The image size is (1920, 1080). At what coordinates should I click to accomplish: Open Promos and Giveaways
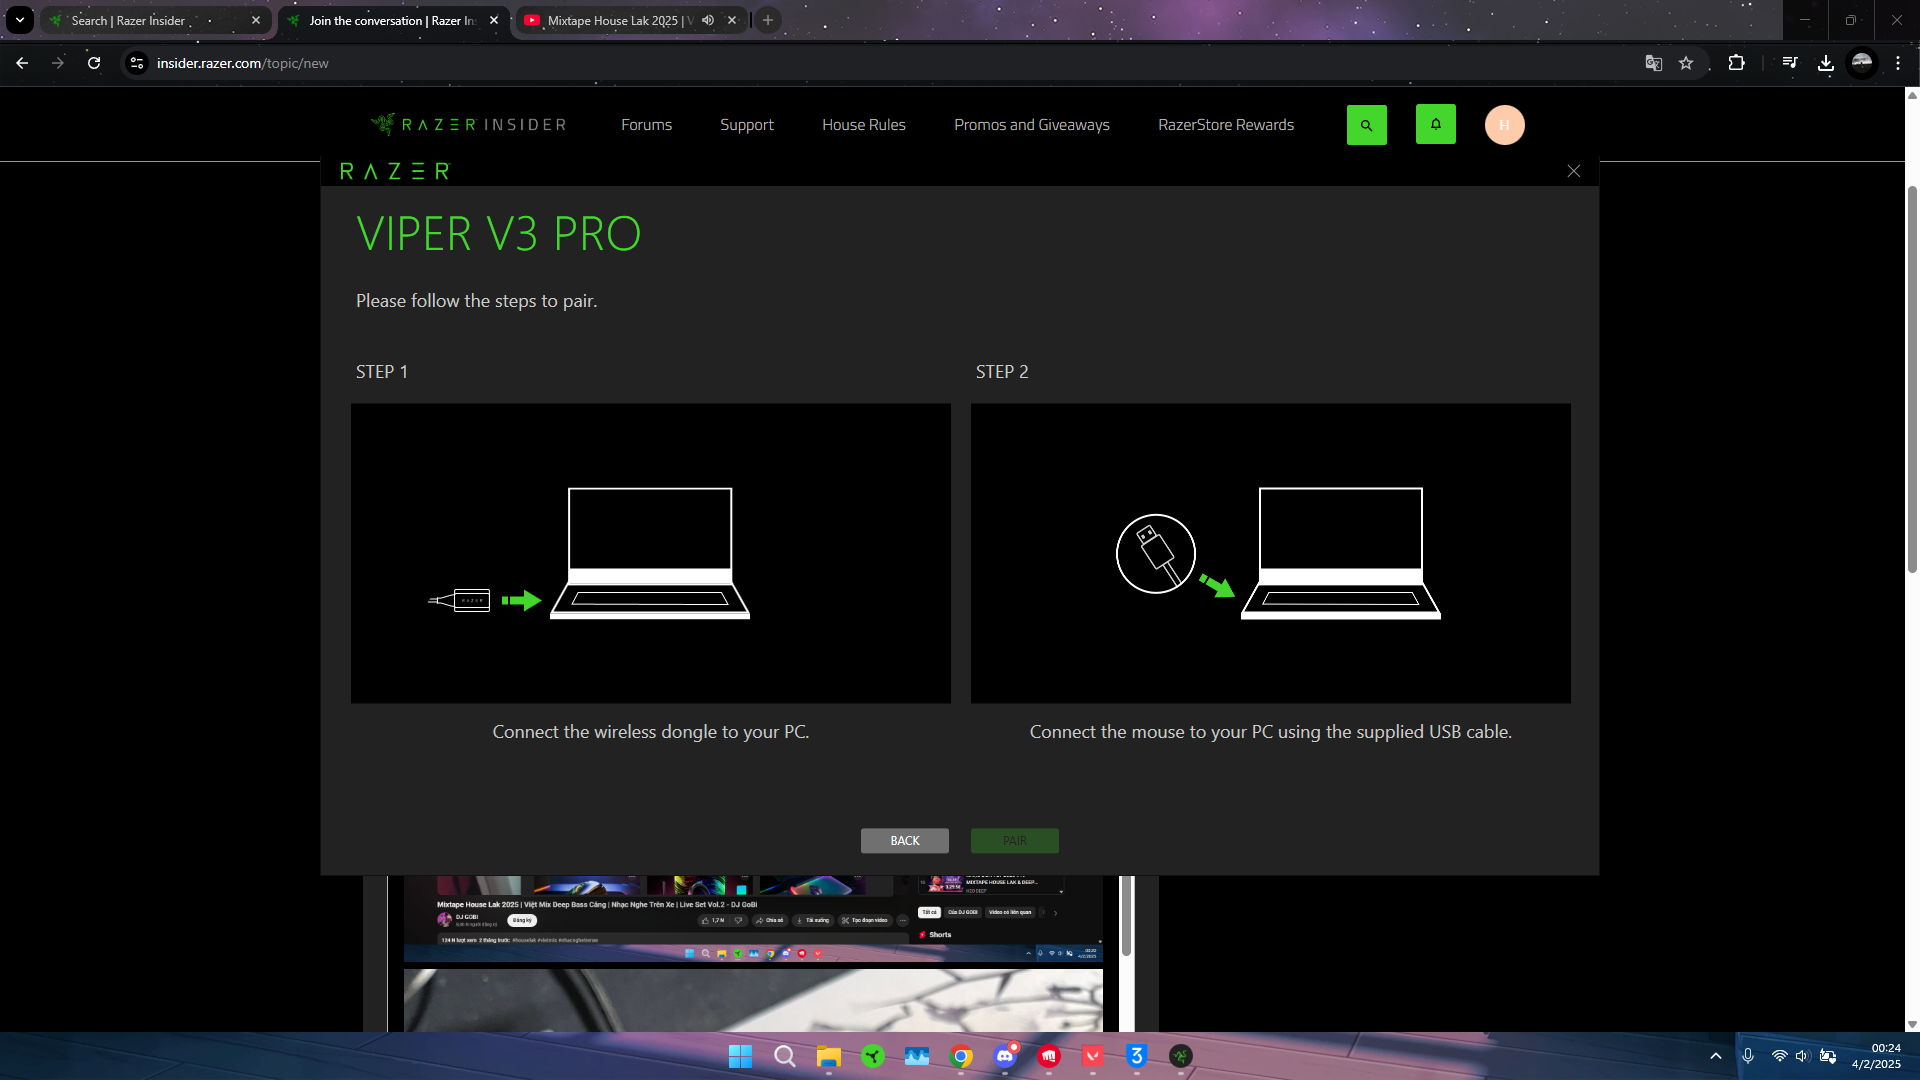tap(1032, 125)
